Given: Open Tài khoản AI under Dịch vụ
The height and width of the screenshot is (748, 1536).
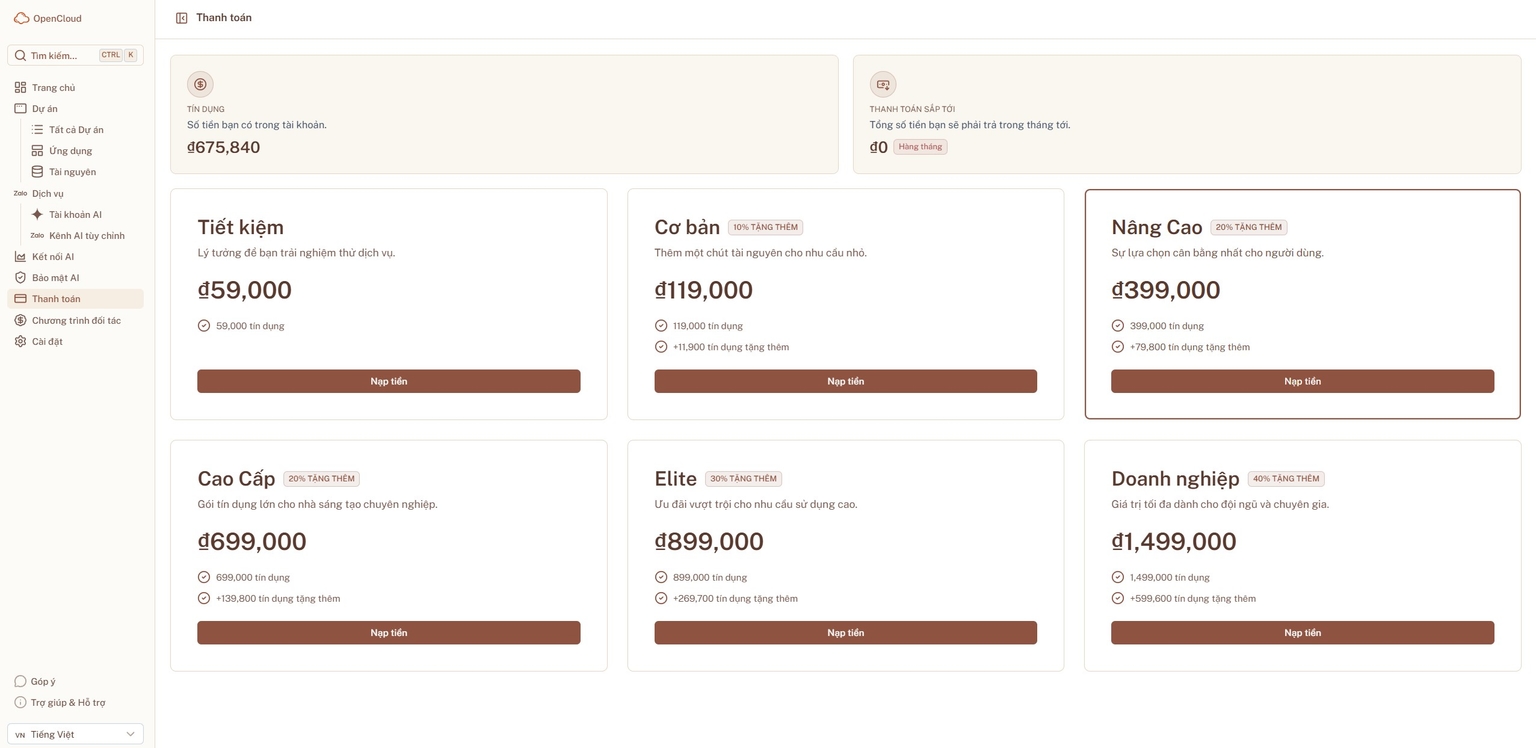Looking at the screenshot, I should coord(75,215).
